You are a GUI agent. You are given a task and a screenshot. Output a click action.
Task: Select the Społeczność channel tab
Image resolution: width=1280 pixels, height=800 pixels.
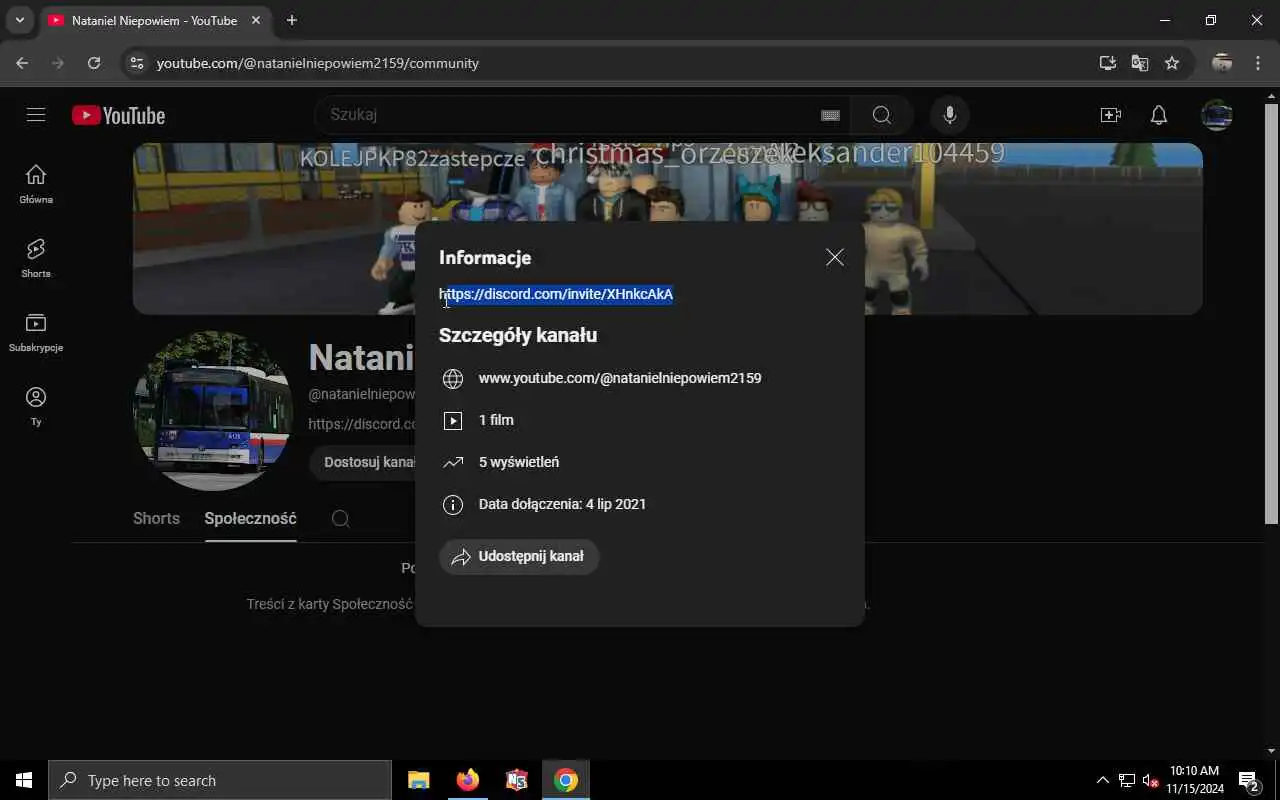tap(250, 519)
